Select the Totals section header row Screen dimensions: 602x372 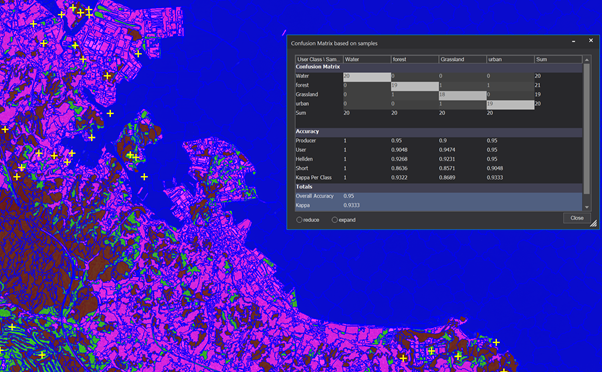coord(439,187)
